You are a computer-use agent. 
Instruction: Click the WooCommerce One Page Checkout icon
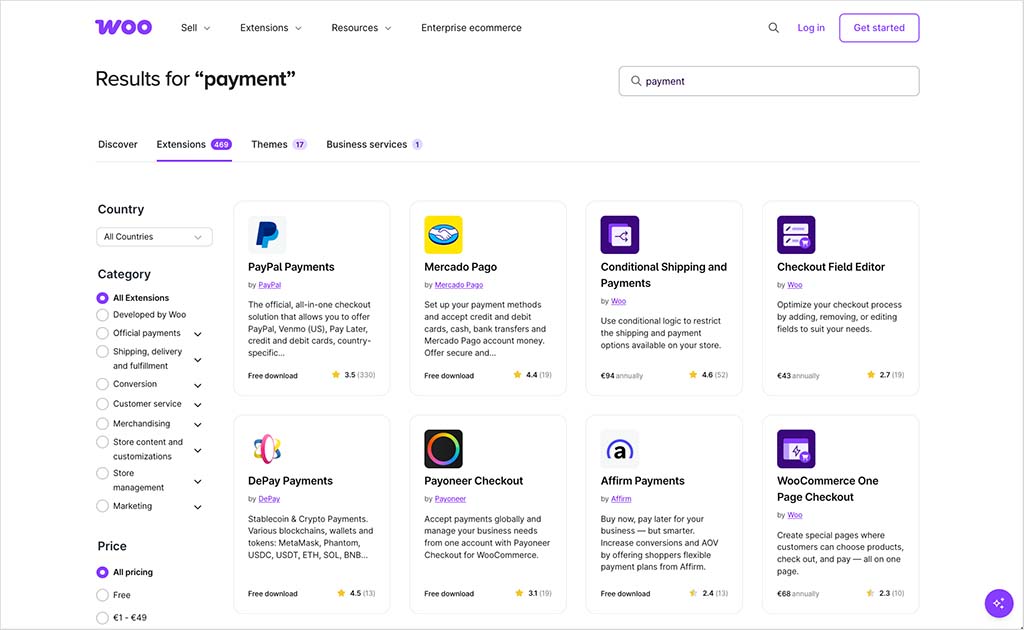[796, 449]
